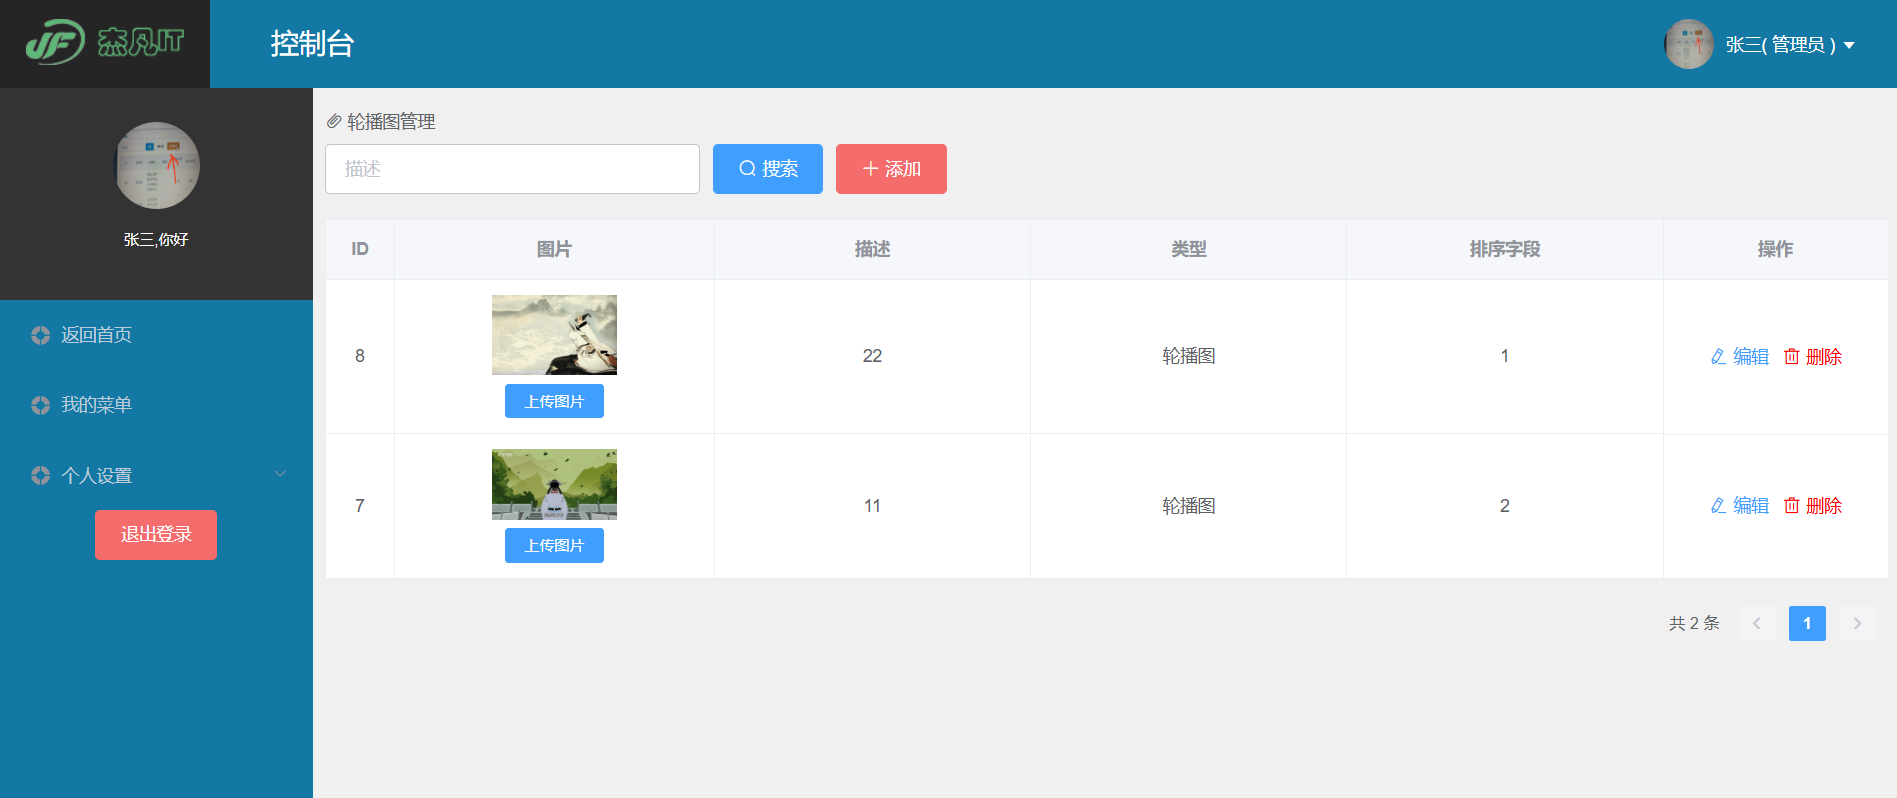
Task: Expand the 个人设置 sidebar menu
Action: point(157,475)
